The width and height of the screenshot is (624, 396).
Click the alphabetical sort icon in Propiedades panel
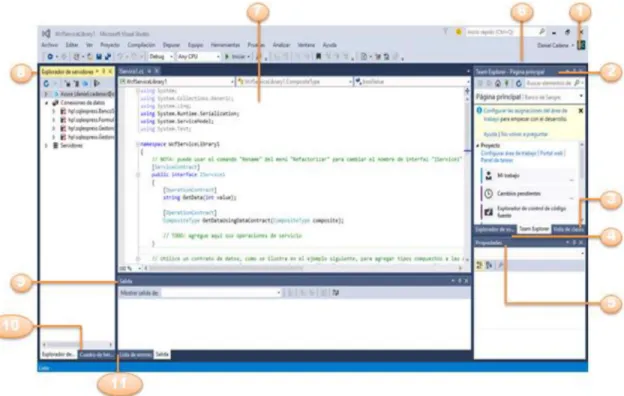(489, 265)
